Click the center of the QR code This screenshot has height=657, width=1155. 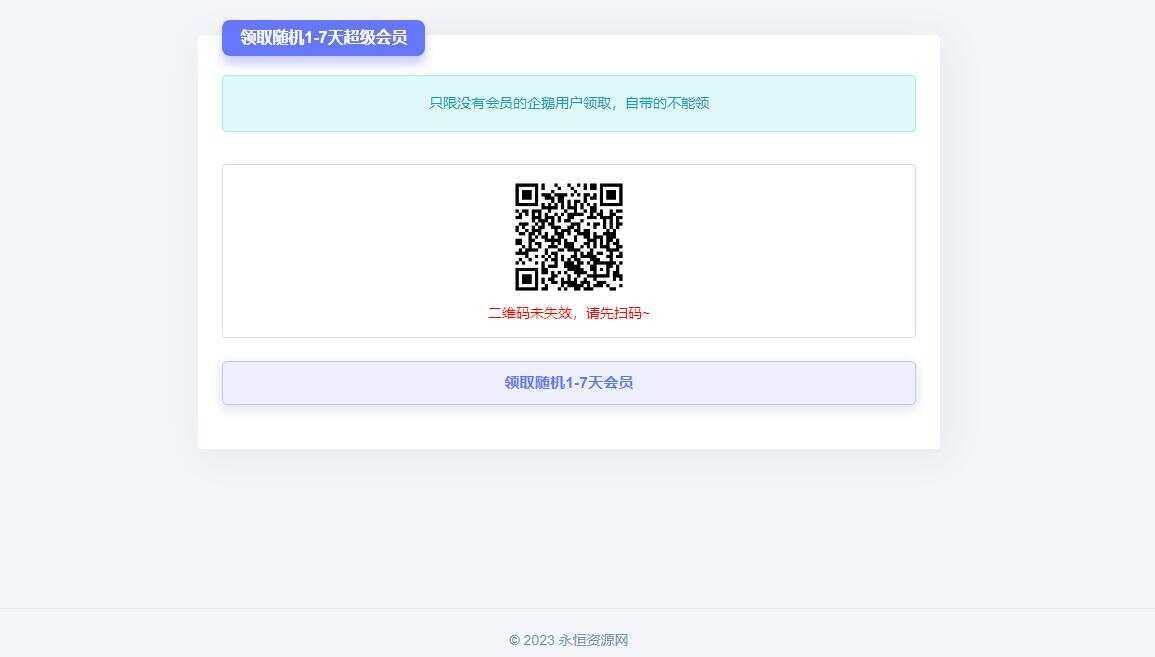click(x=568, y=235)
